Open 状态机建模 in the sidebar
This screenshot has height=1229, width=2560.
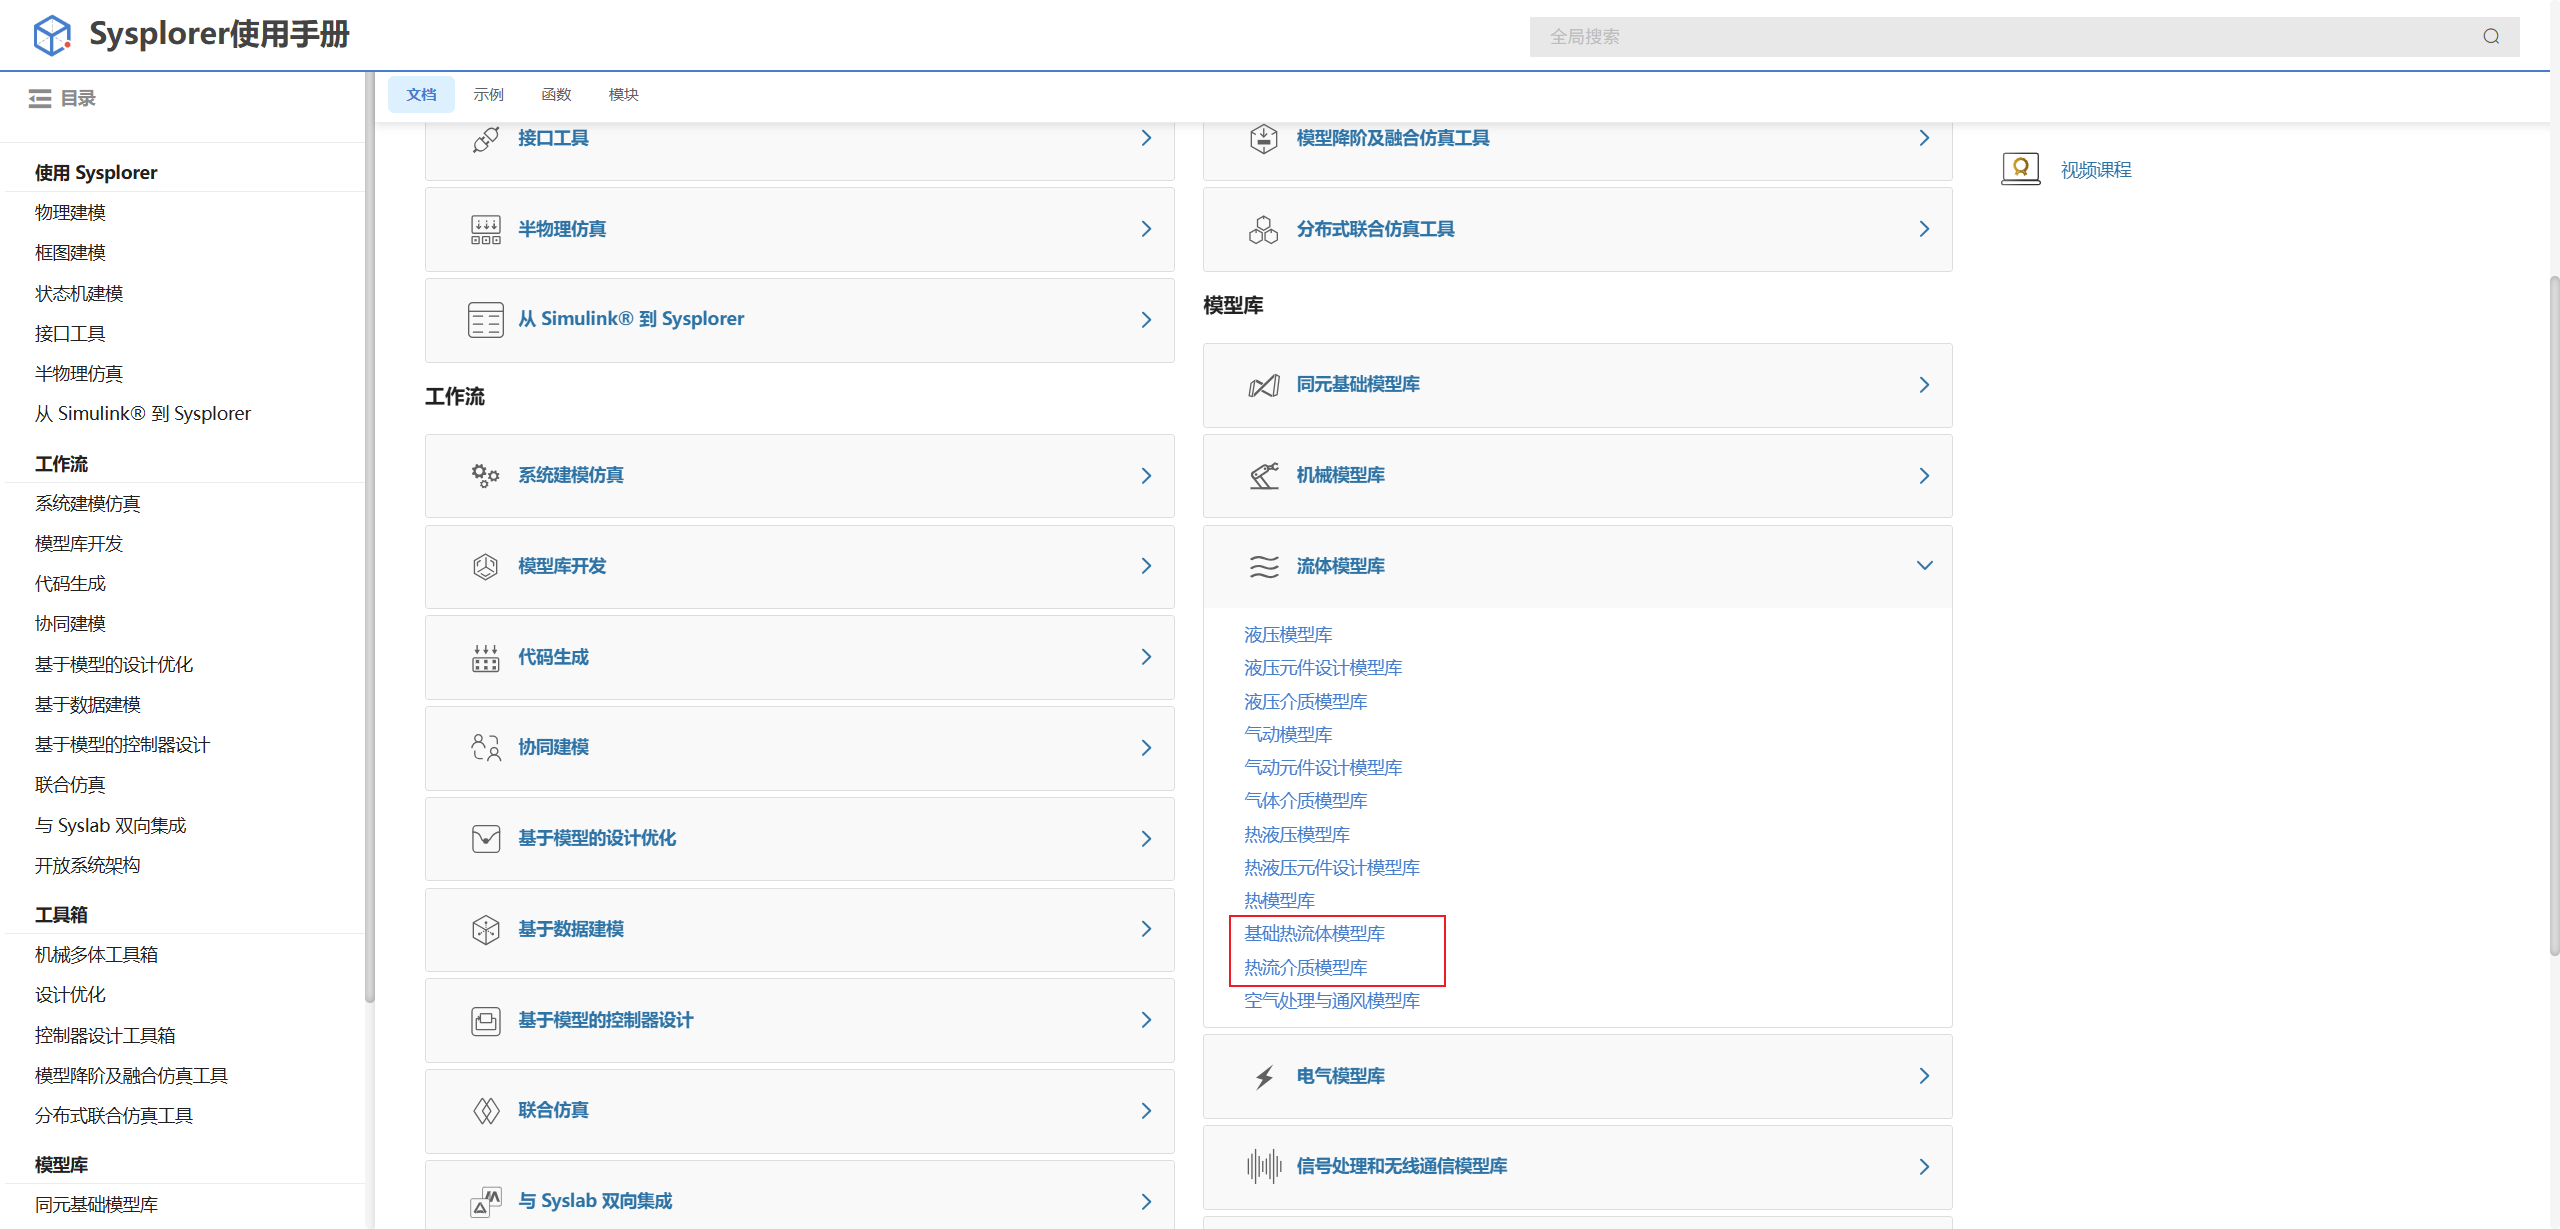79,293
